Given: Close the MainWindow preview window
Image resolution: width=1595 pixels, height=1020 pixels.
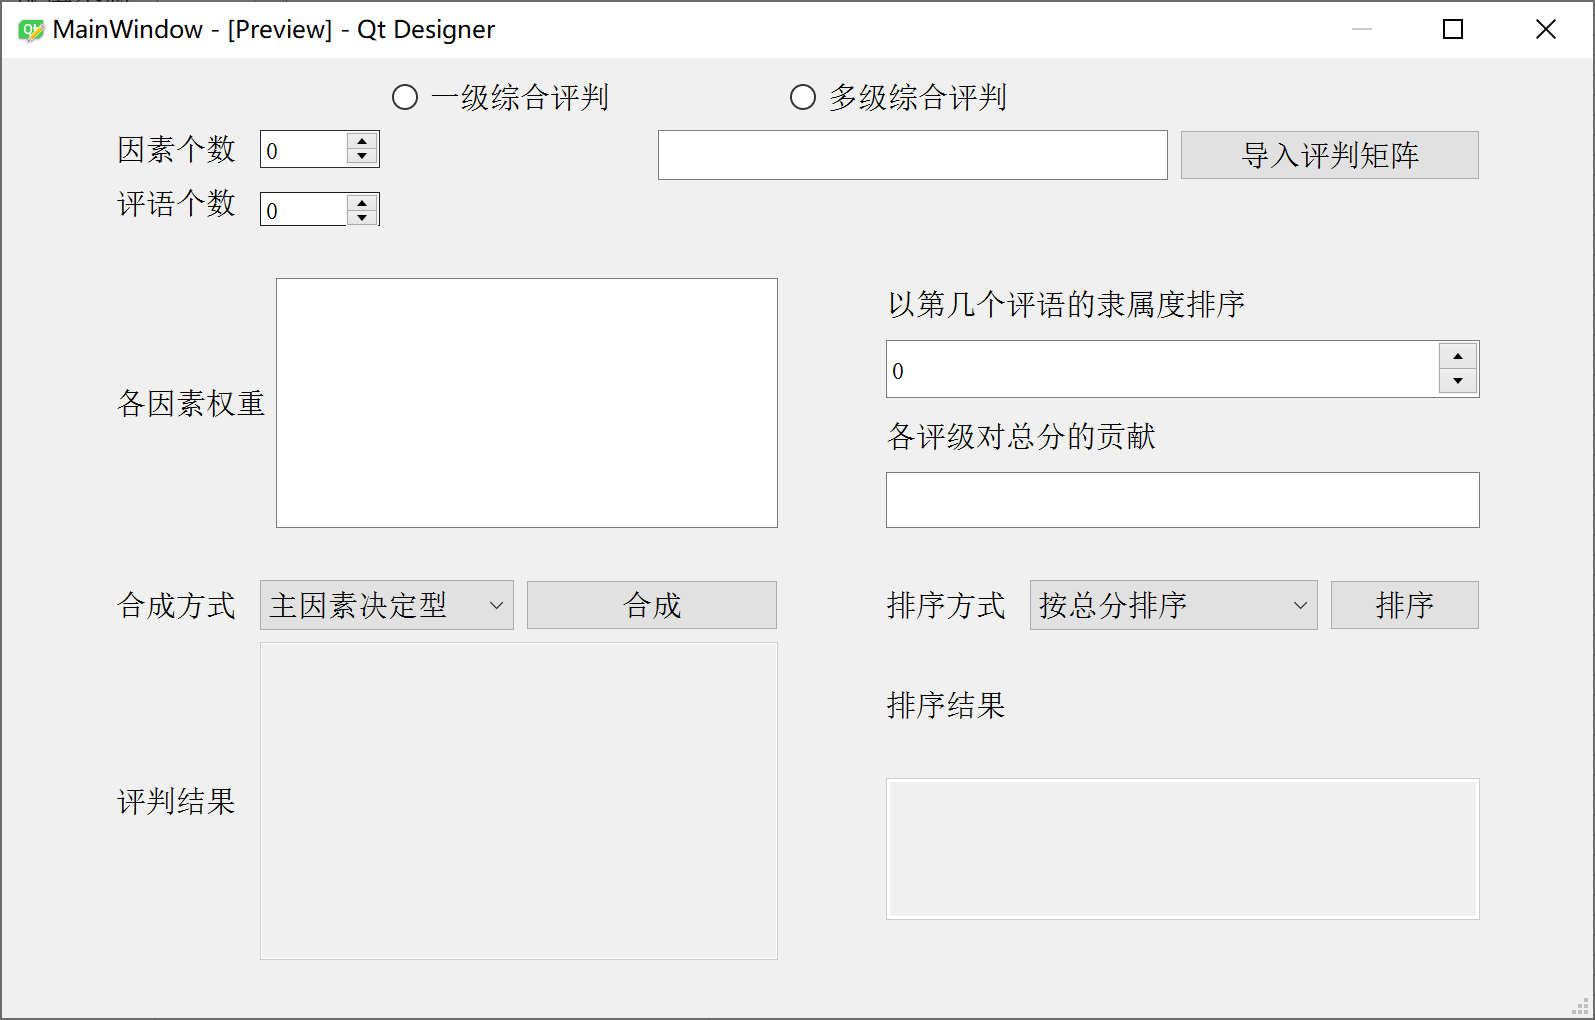Looking at the screenshot, I should click(x=1546, y=30).
